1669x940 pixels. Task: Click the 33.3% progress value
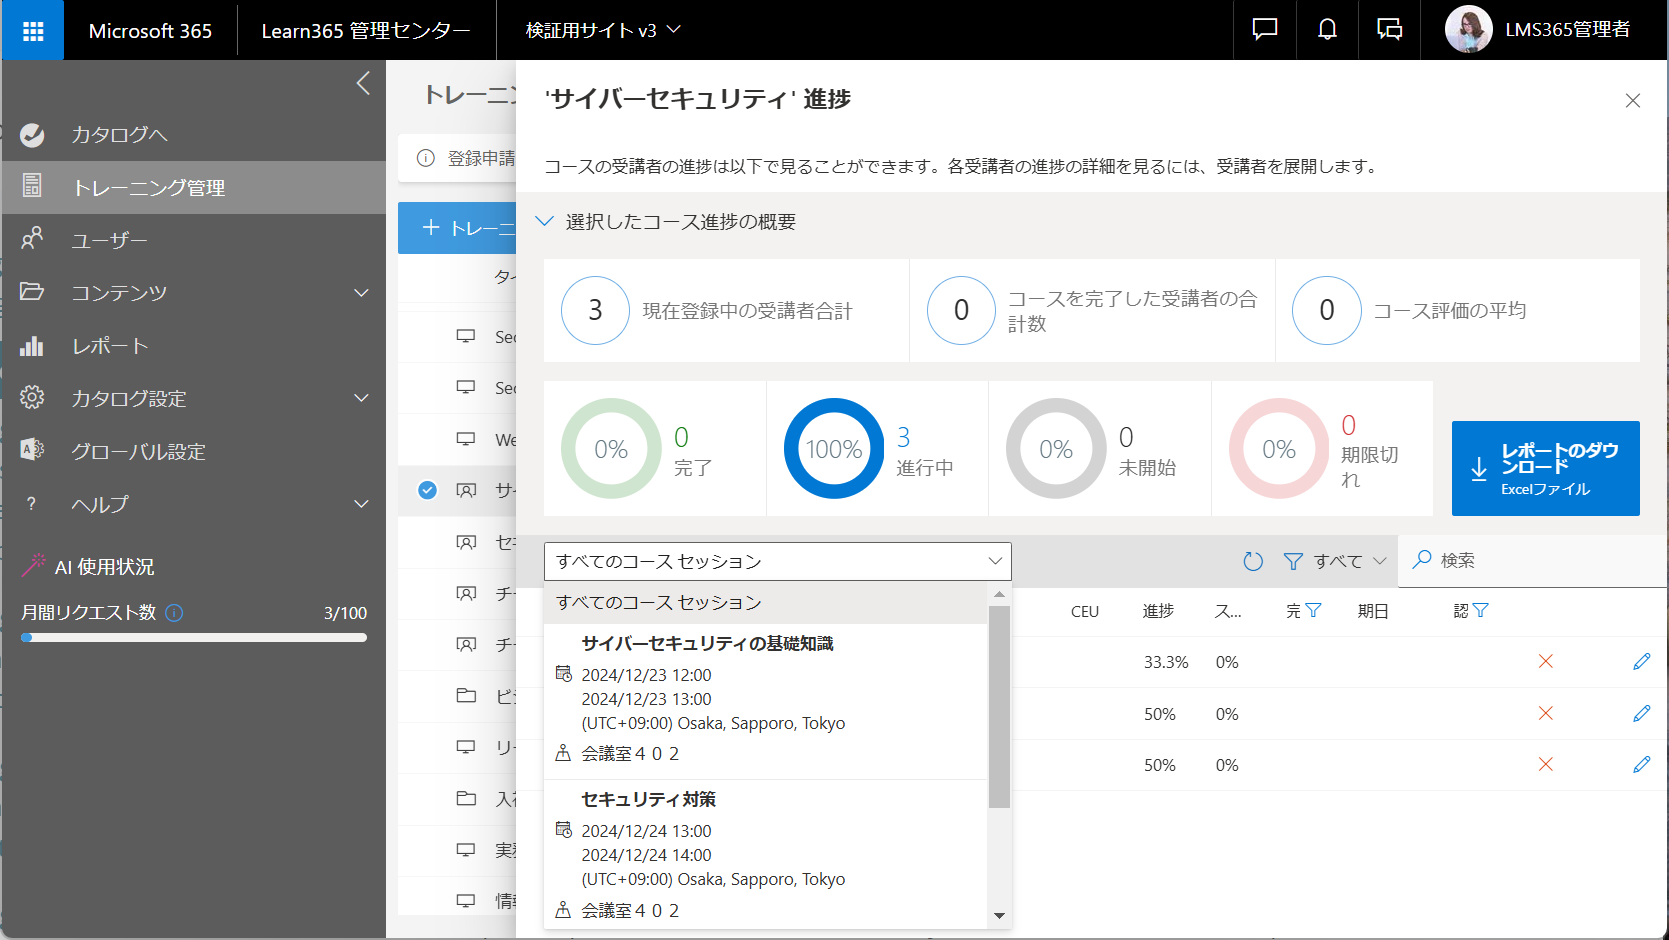[x=1166, y=663]
